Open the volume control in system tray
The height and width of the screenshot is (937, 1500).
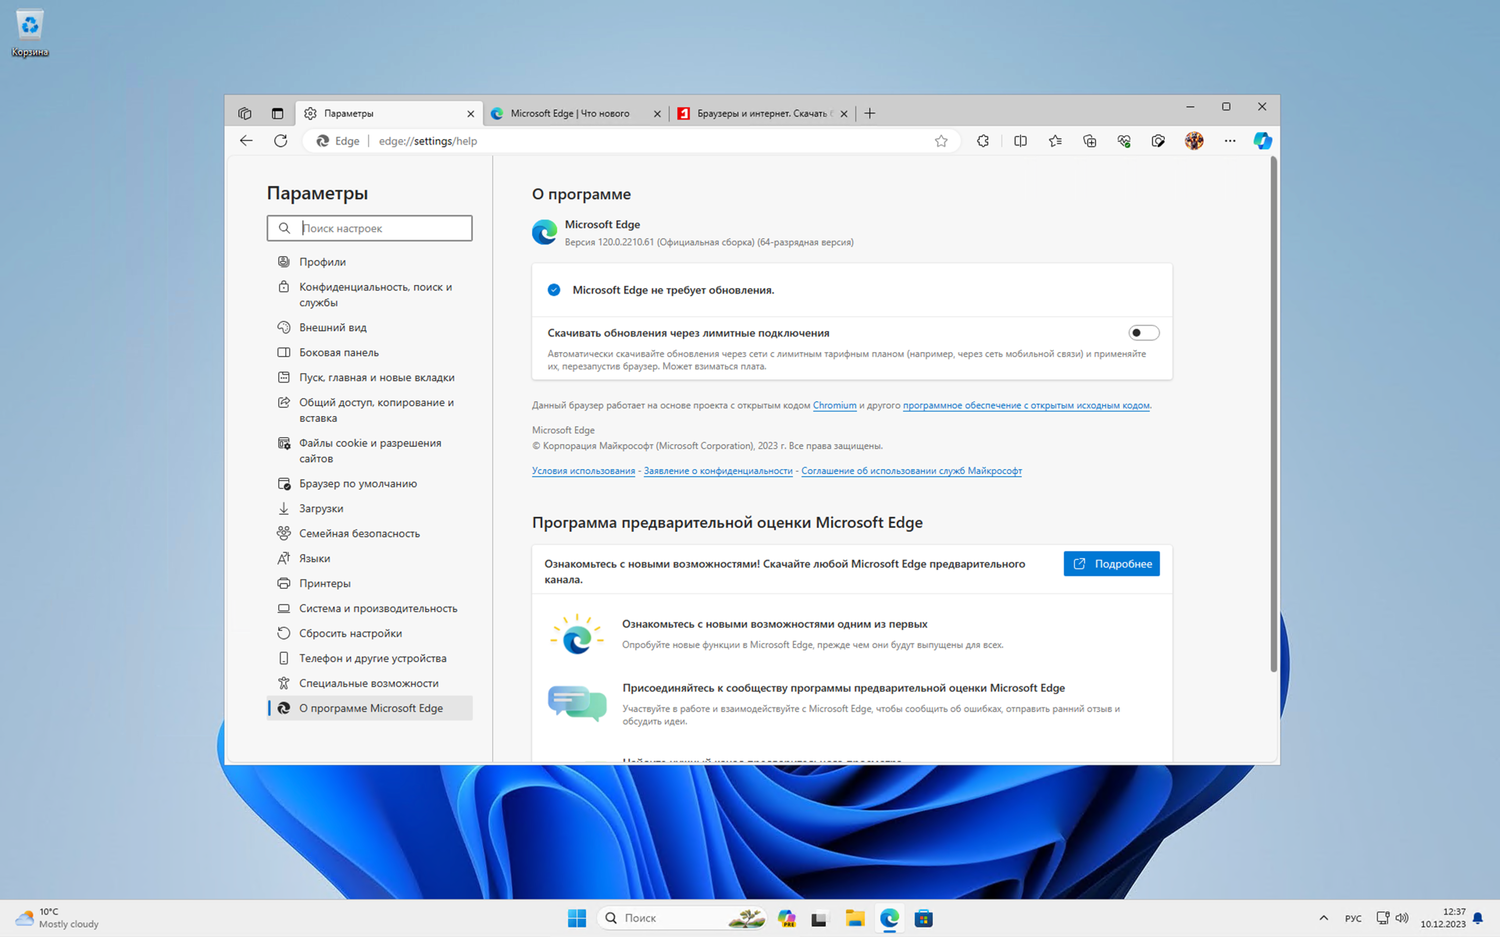[x=1402, y=918]
